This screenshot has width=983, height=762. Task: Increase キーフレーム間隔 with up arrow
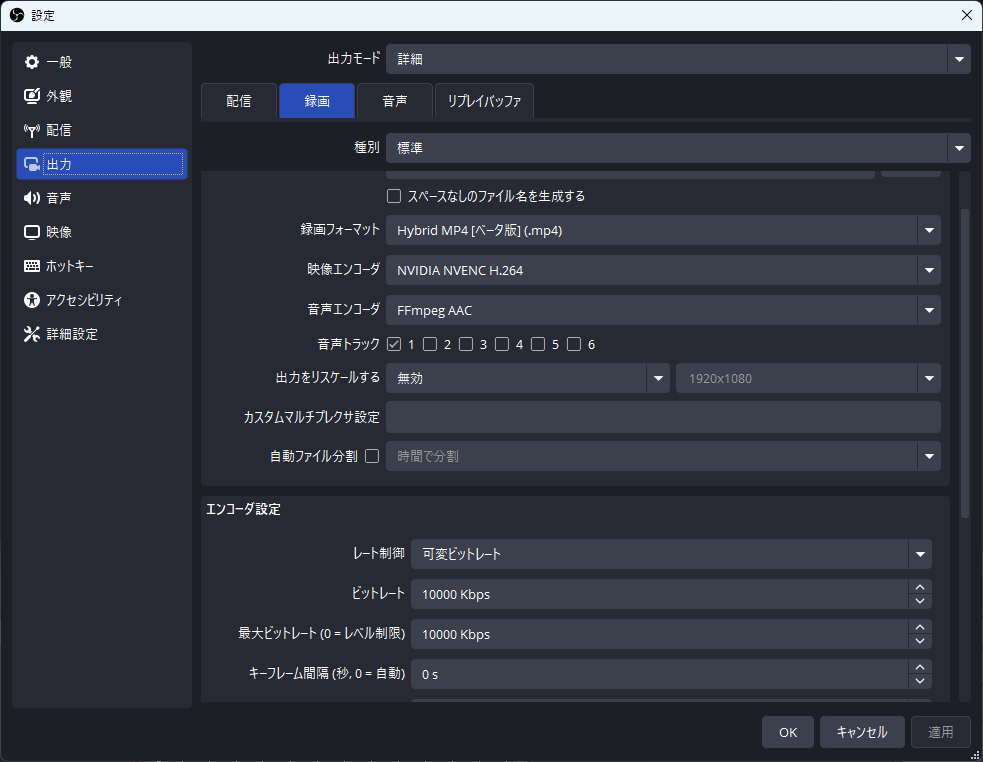920,668
